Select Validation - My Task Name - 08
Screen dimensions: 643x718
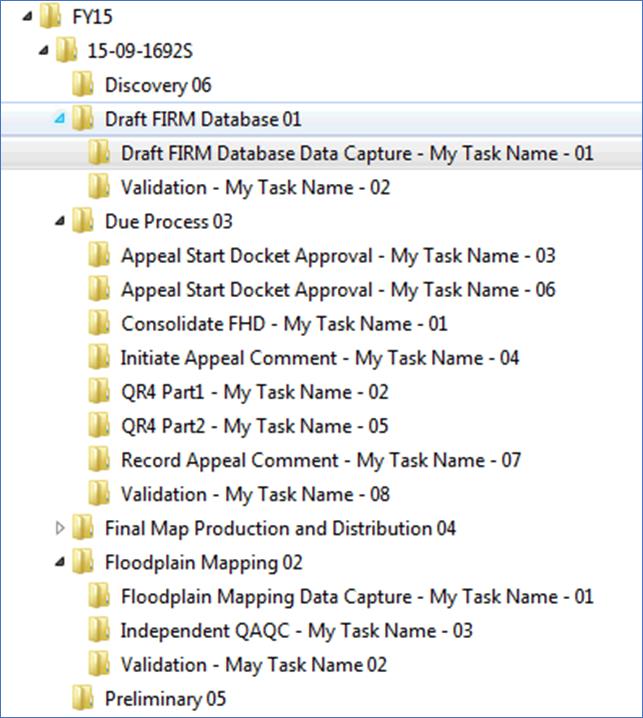[x=256, y=494]
